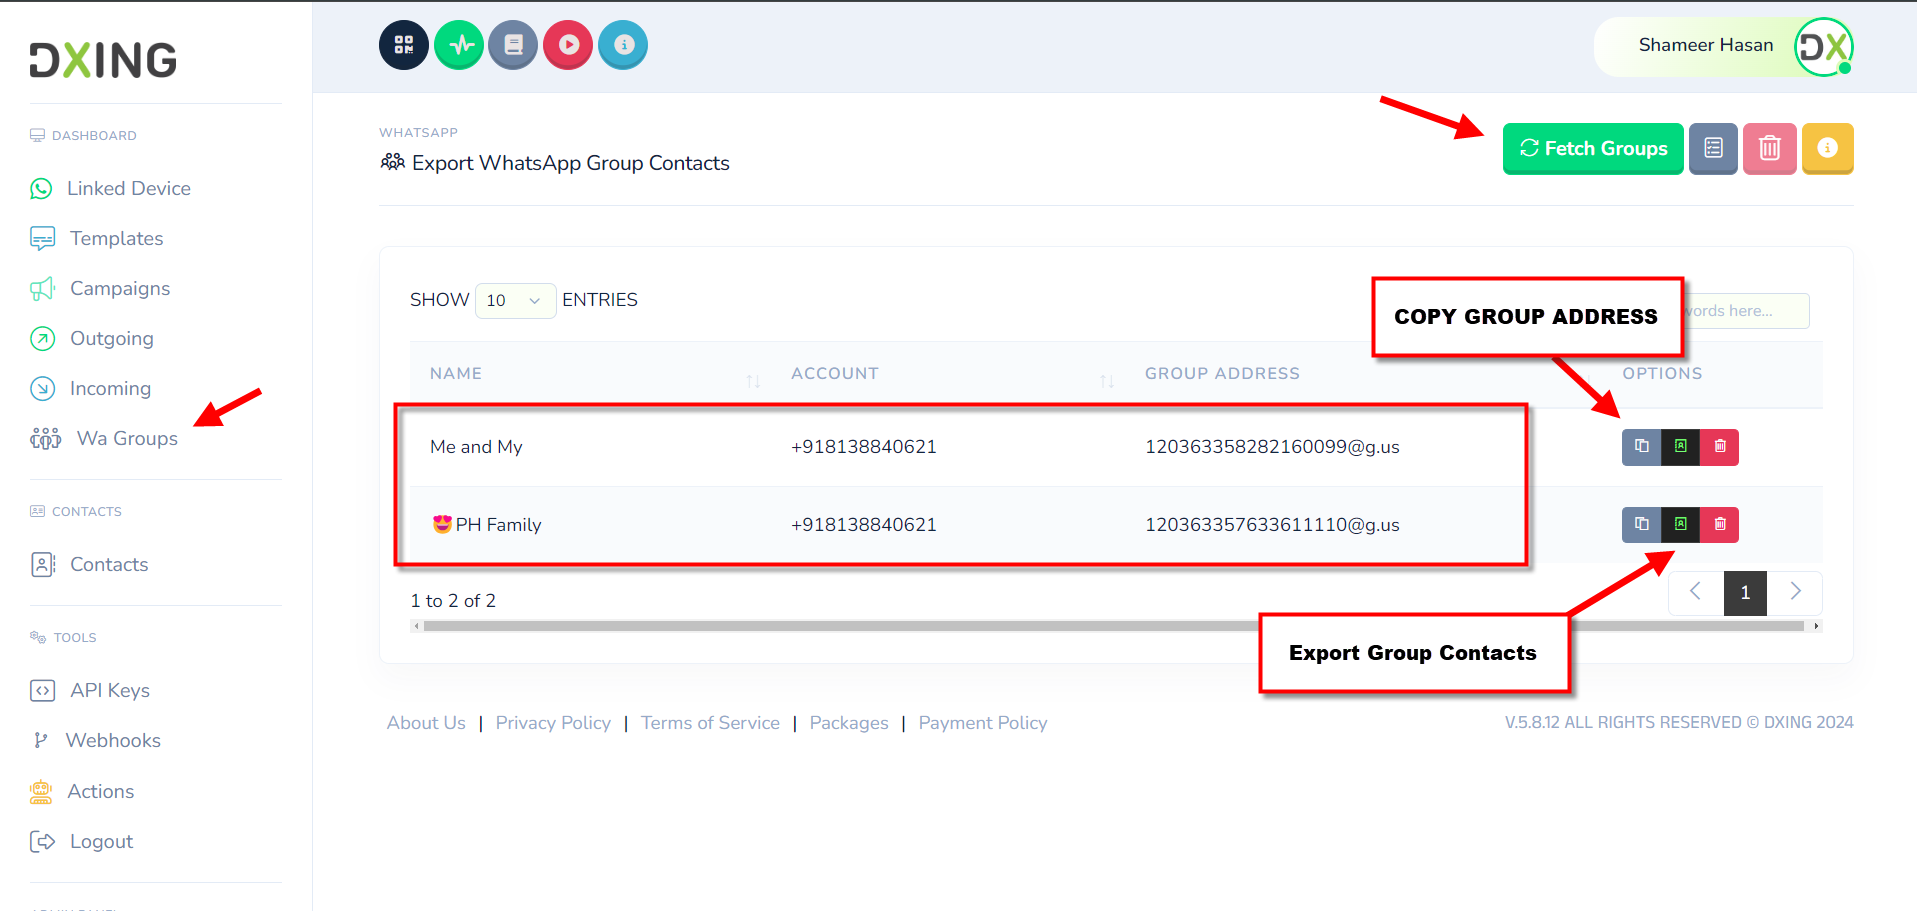Click the table search input field
Image resolution: width=1917 pixels, height=911 pixels.
pyautogui.click(x=1747, y=311)
